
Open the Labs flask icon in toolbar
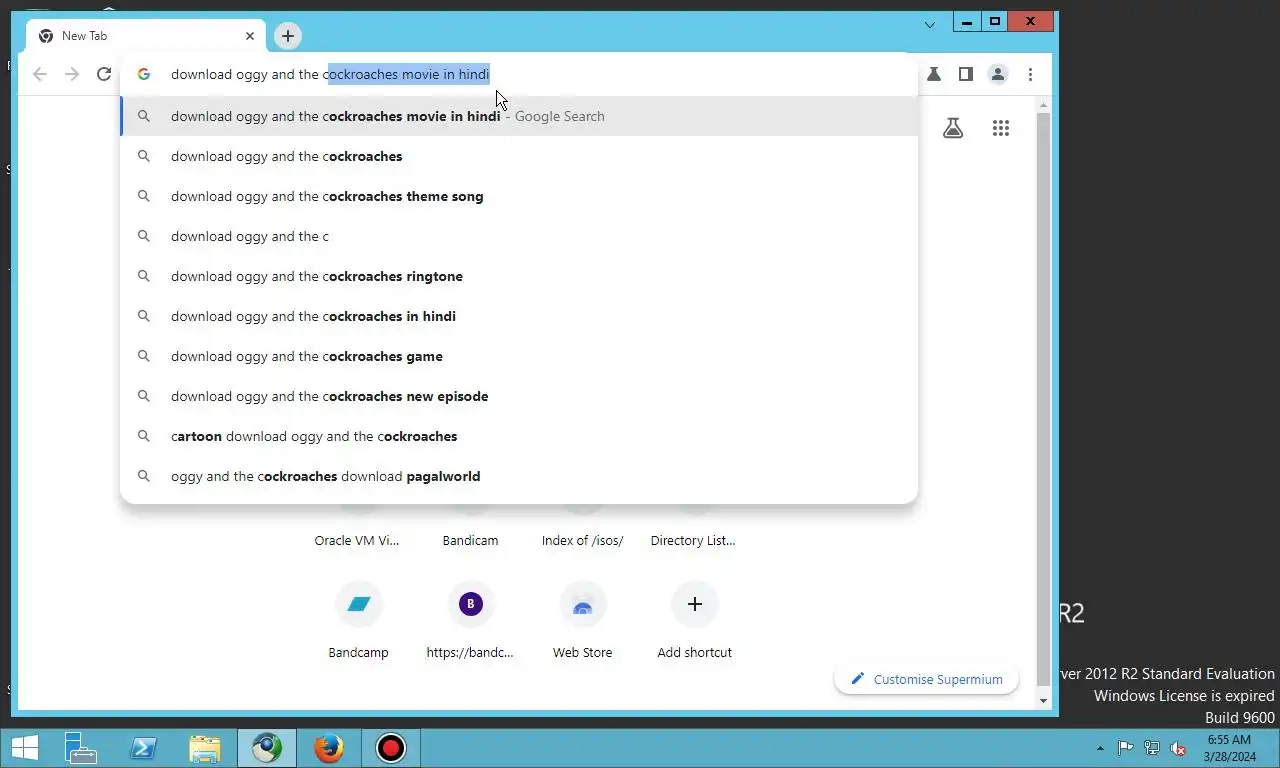[933, 74]
